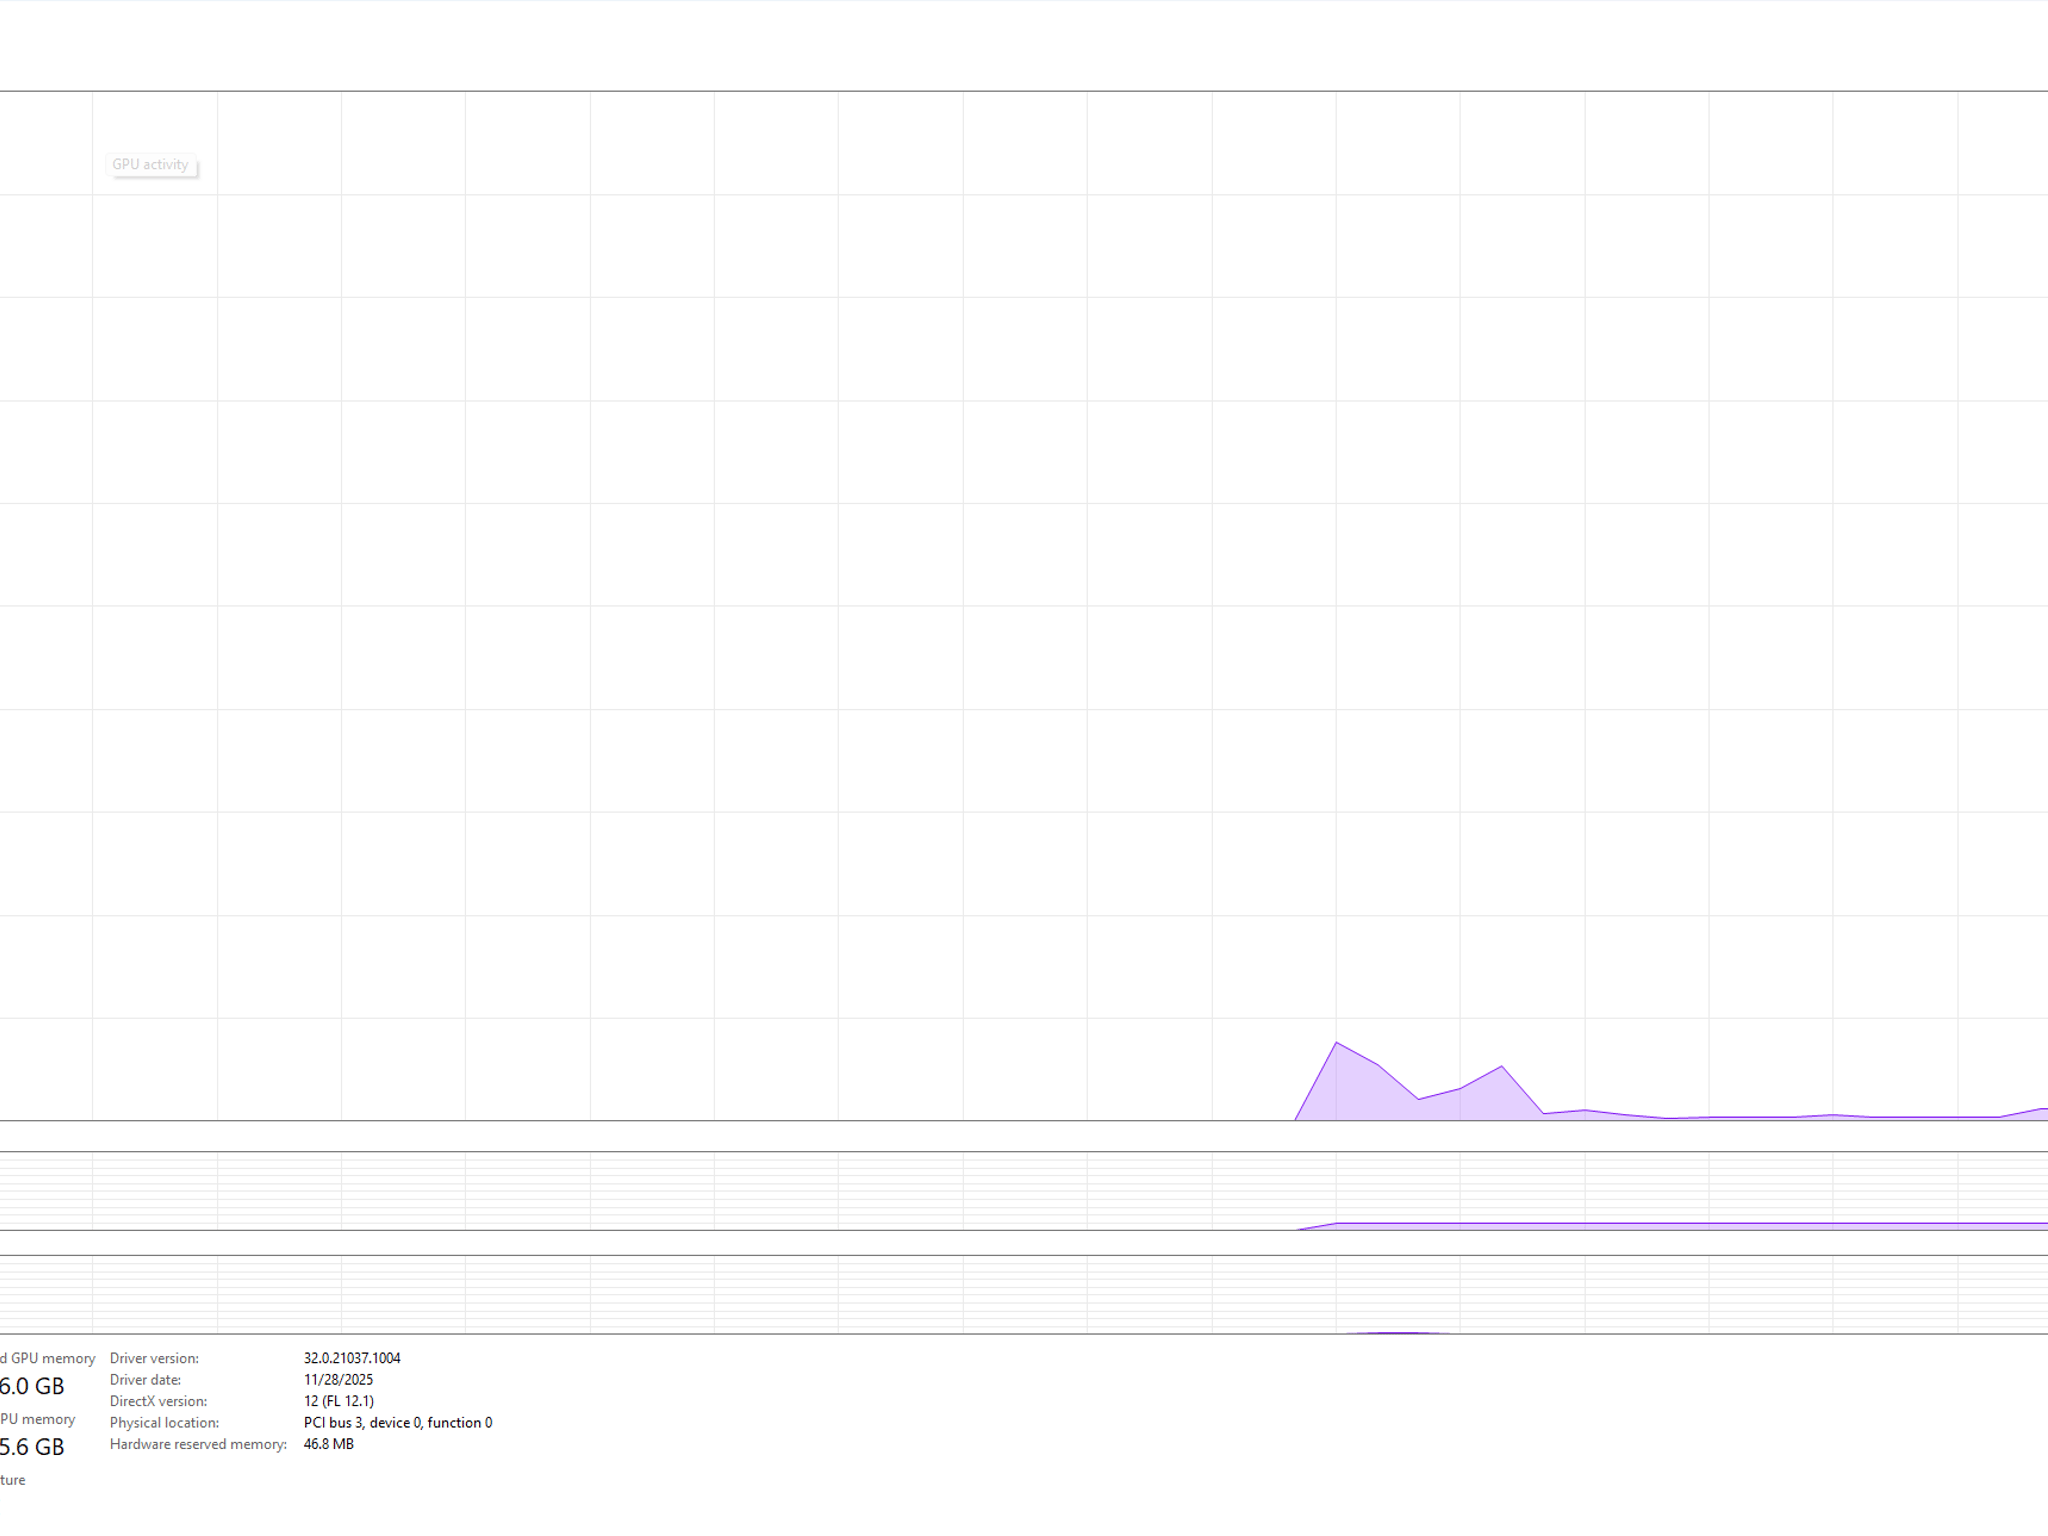Image resolution: width=2048 pixels, height=1536 pixels.
Task: Click the 6.0 GB memory value
Action: click(32, 1386)
